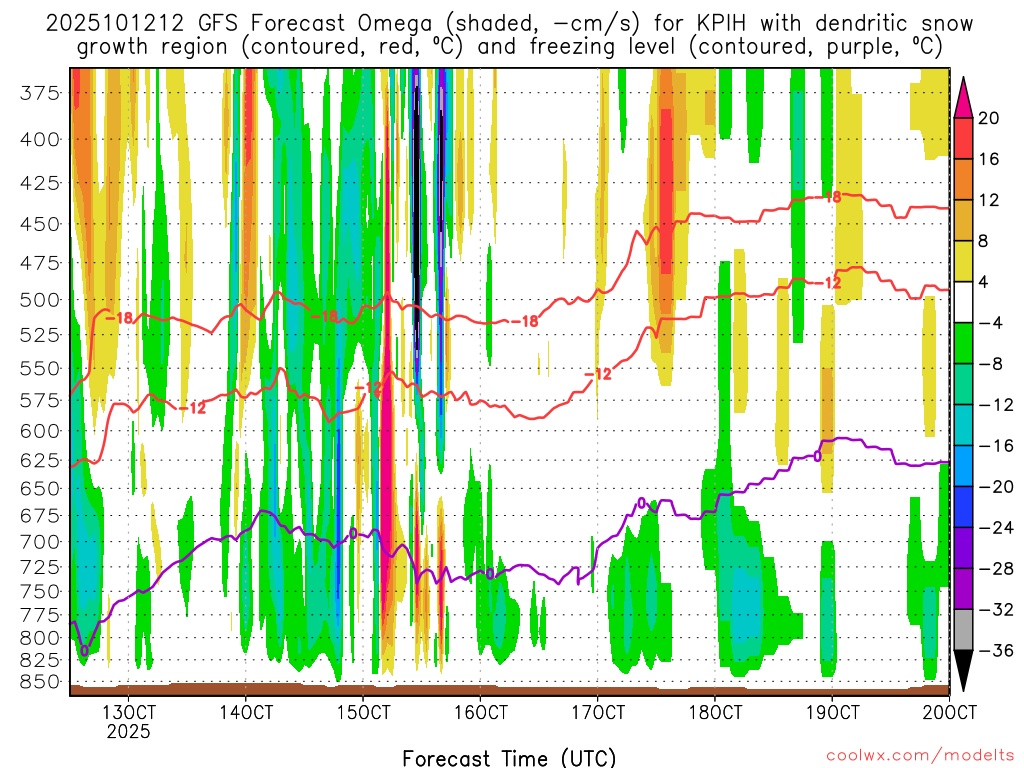Select the 14OCT time axis label

[x=246, y=712]
